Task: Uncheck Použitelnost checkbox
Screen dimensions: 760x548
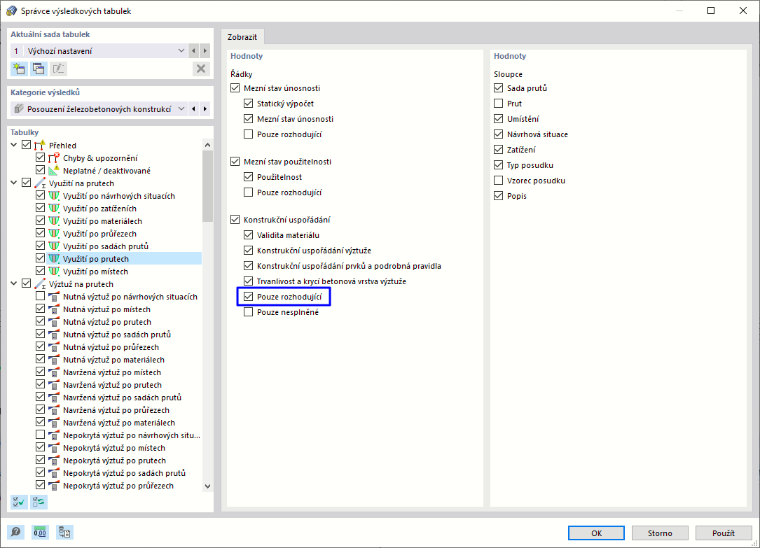Action: 249,177
